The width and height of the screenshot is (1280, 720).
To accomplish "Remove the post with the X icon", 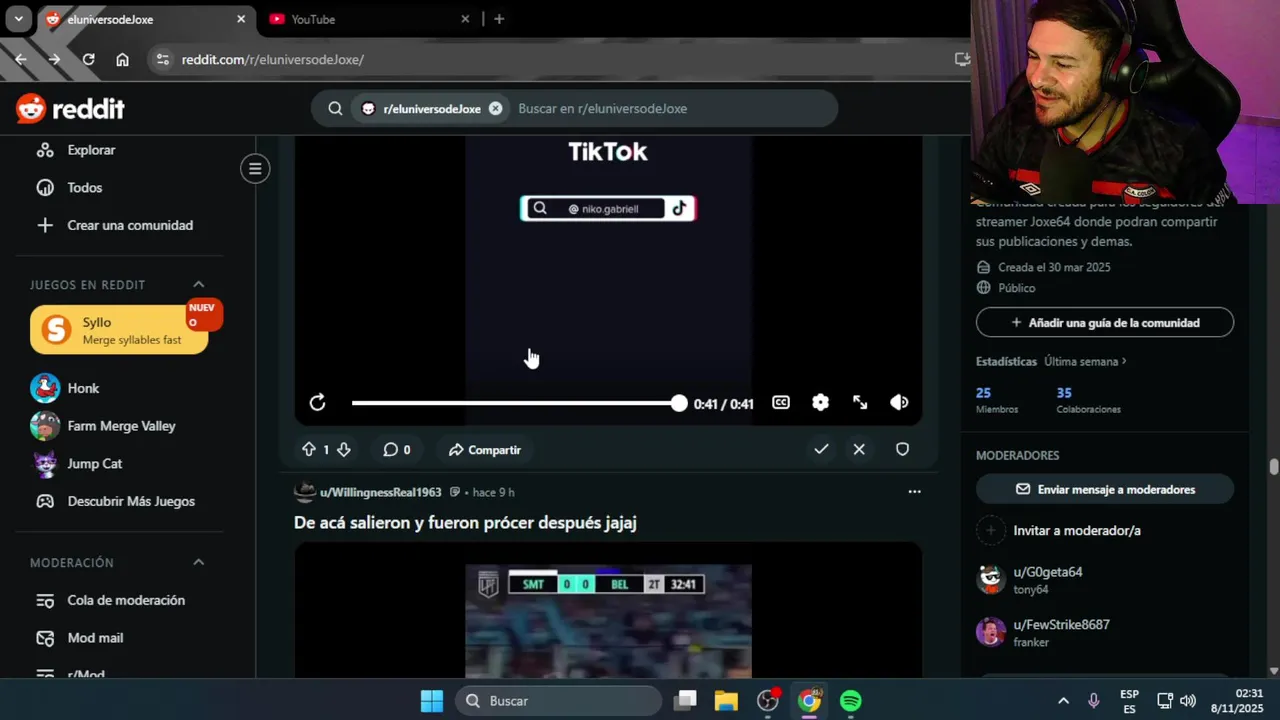I will click(859, 450).
